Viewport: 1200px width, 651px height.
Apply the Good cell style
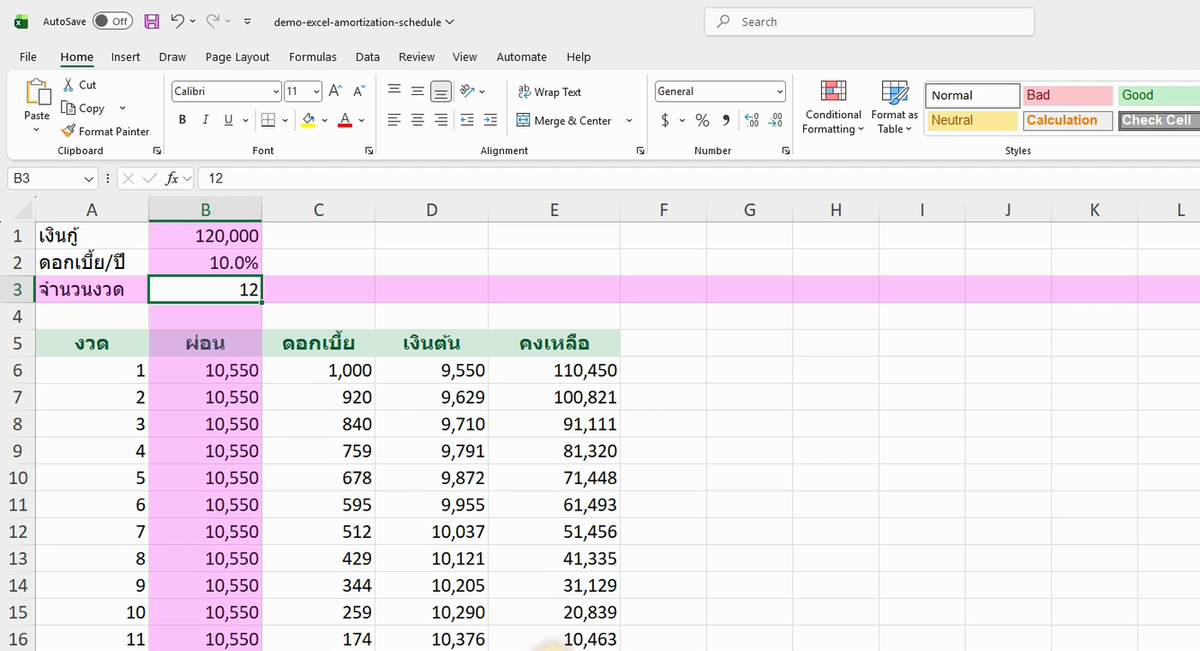(1159, 95)
